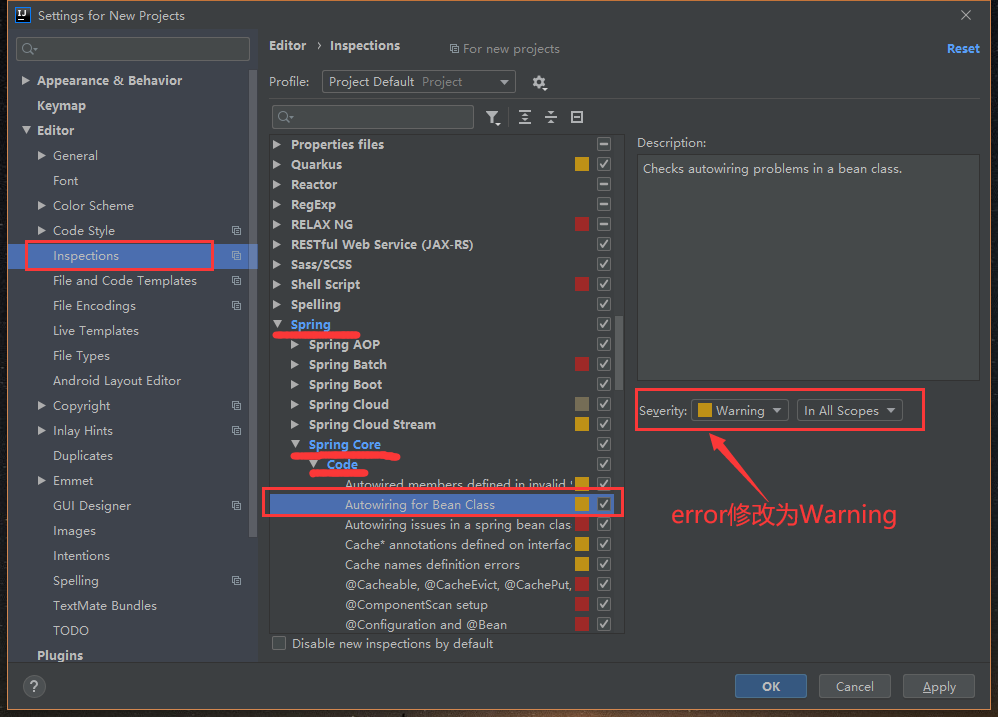Viewport: 998px width, 717px height.
Task: Click the search icon in settings search box
Action: pyautogui.click(x=29, y=49)
